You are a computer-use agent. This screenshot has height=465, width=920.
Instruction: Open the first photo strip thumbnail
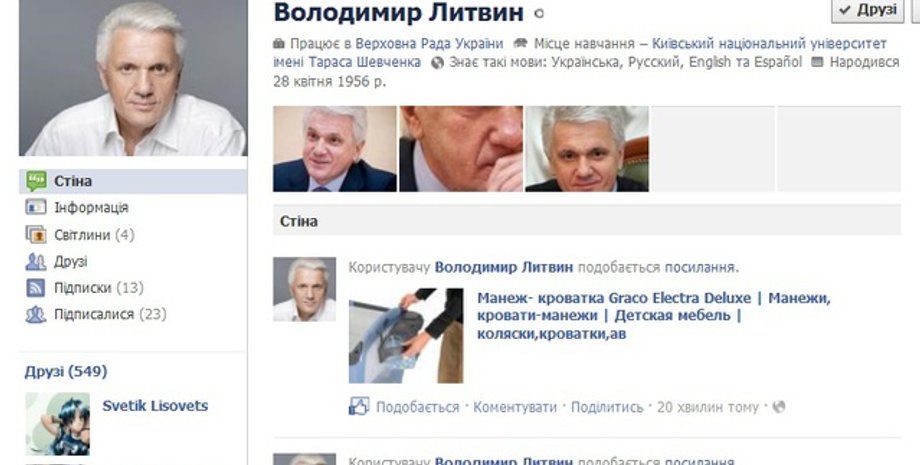tap(334, 149)
